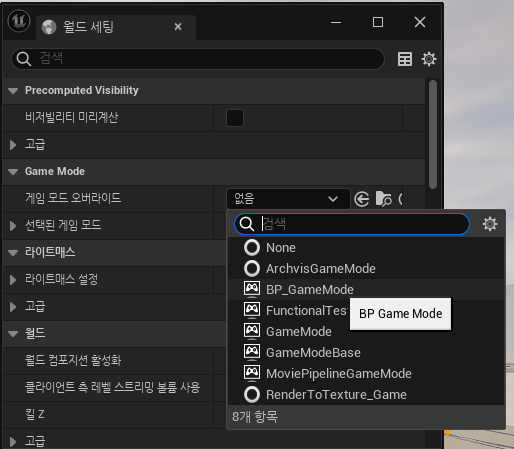Click the ArchvisGameMode circle icon

point(252,269)
